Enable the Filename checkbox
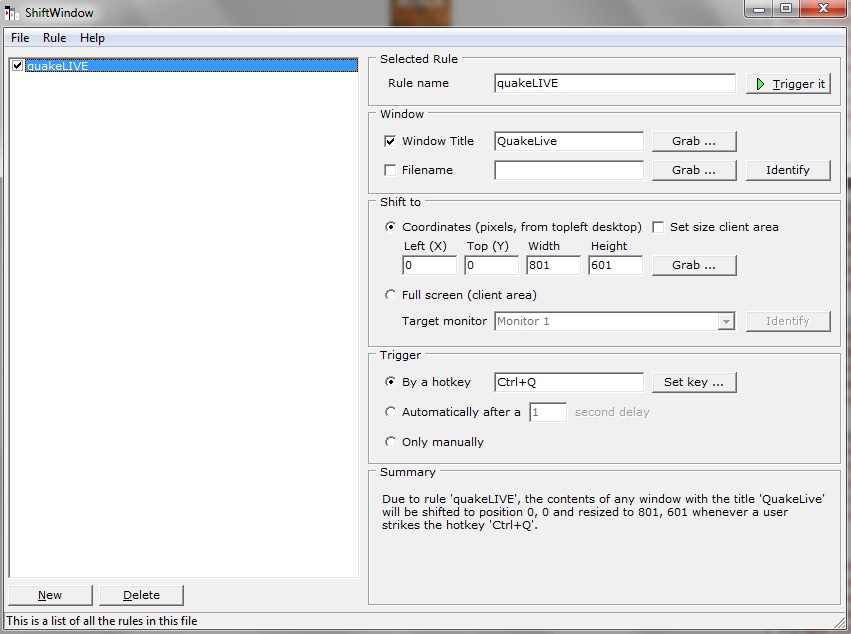This screenshot has height=634, width=851. pyautogui.click(x=390, y=170)
